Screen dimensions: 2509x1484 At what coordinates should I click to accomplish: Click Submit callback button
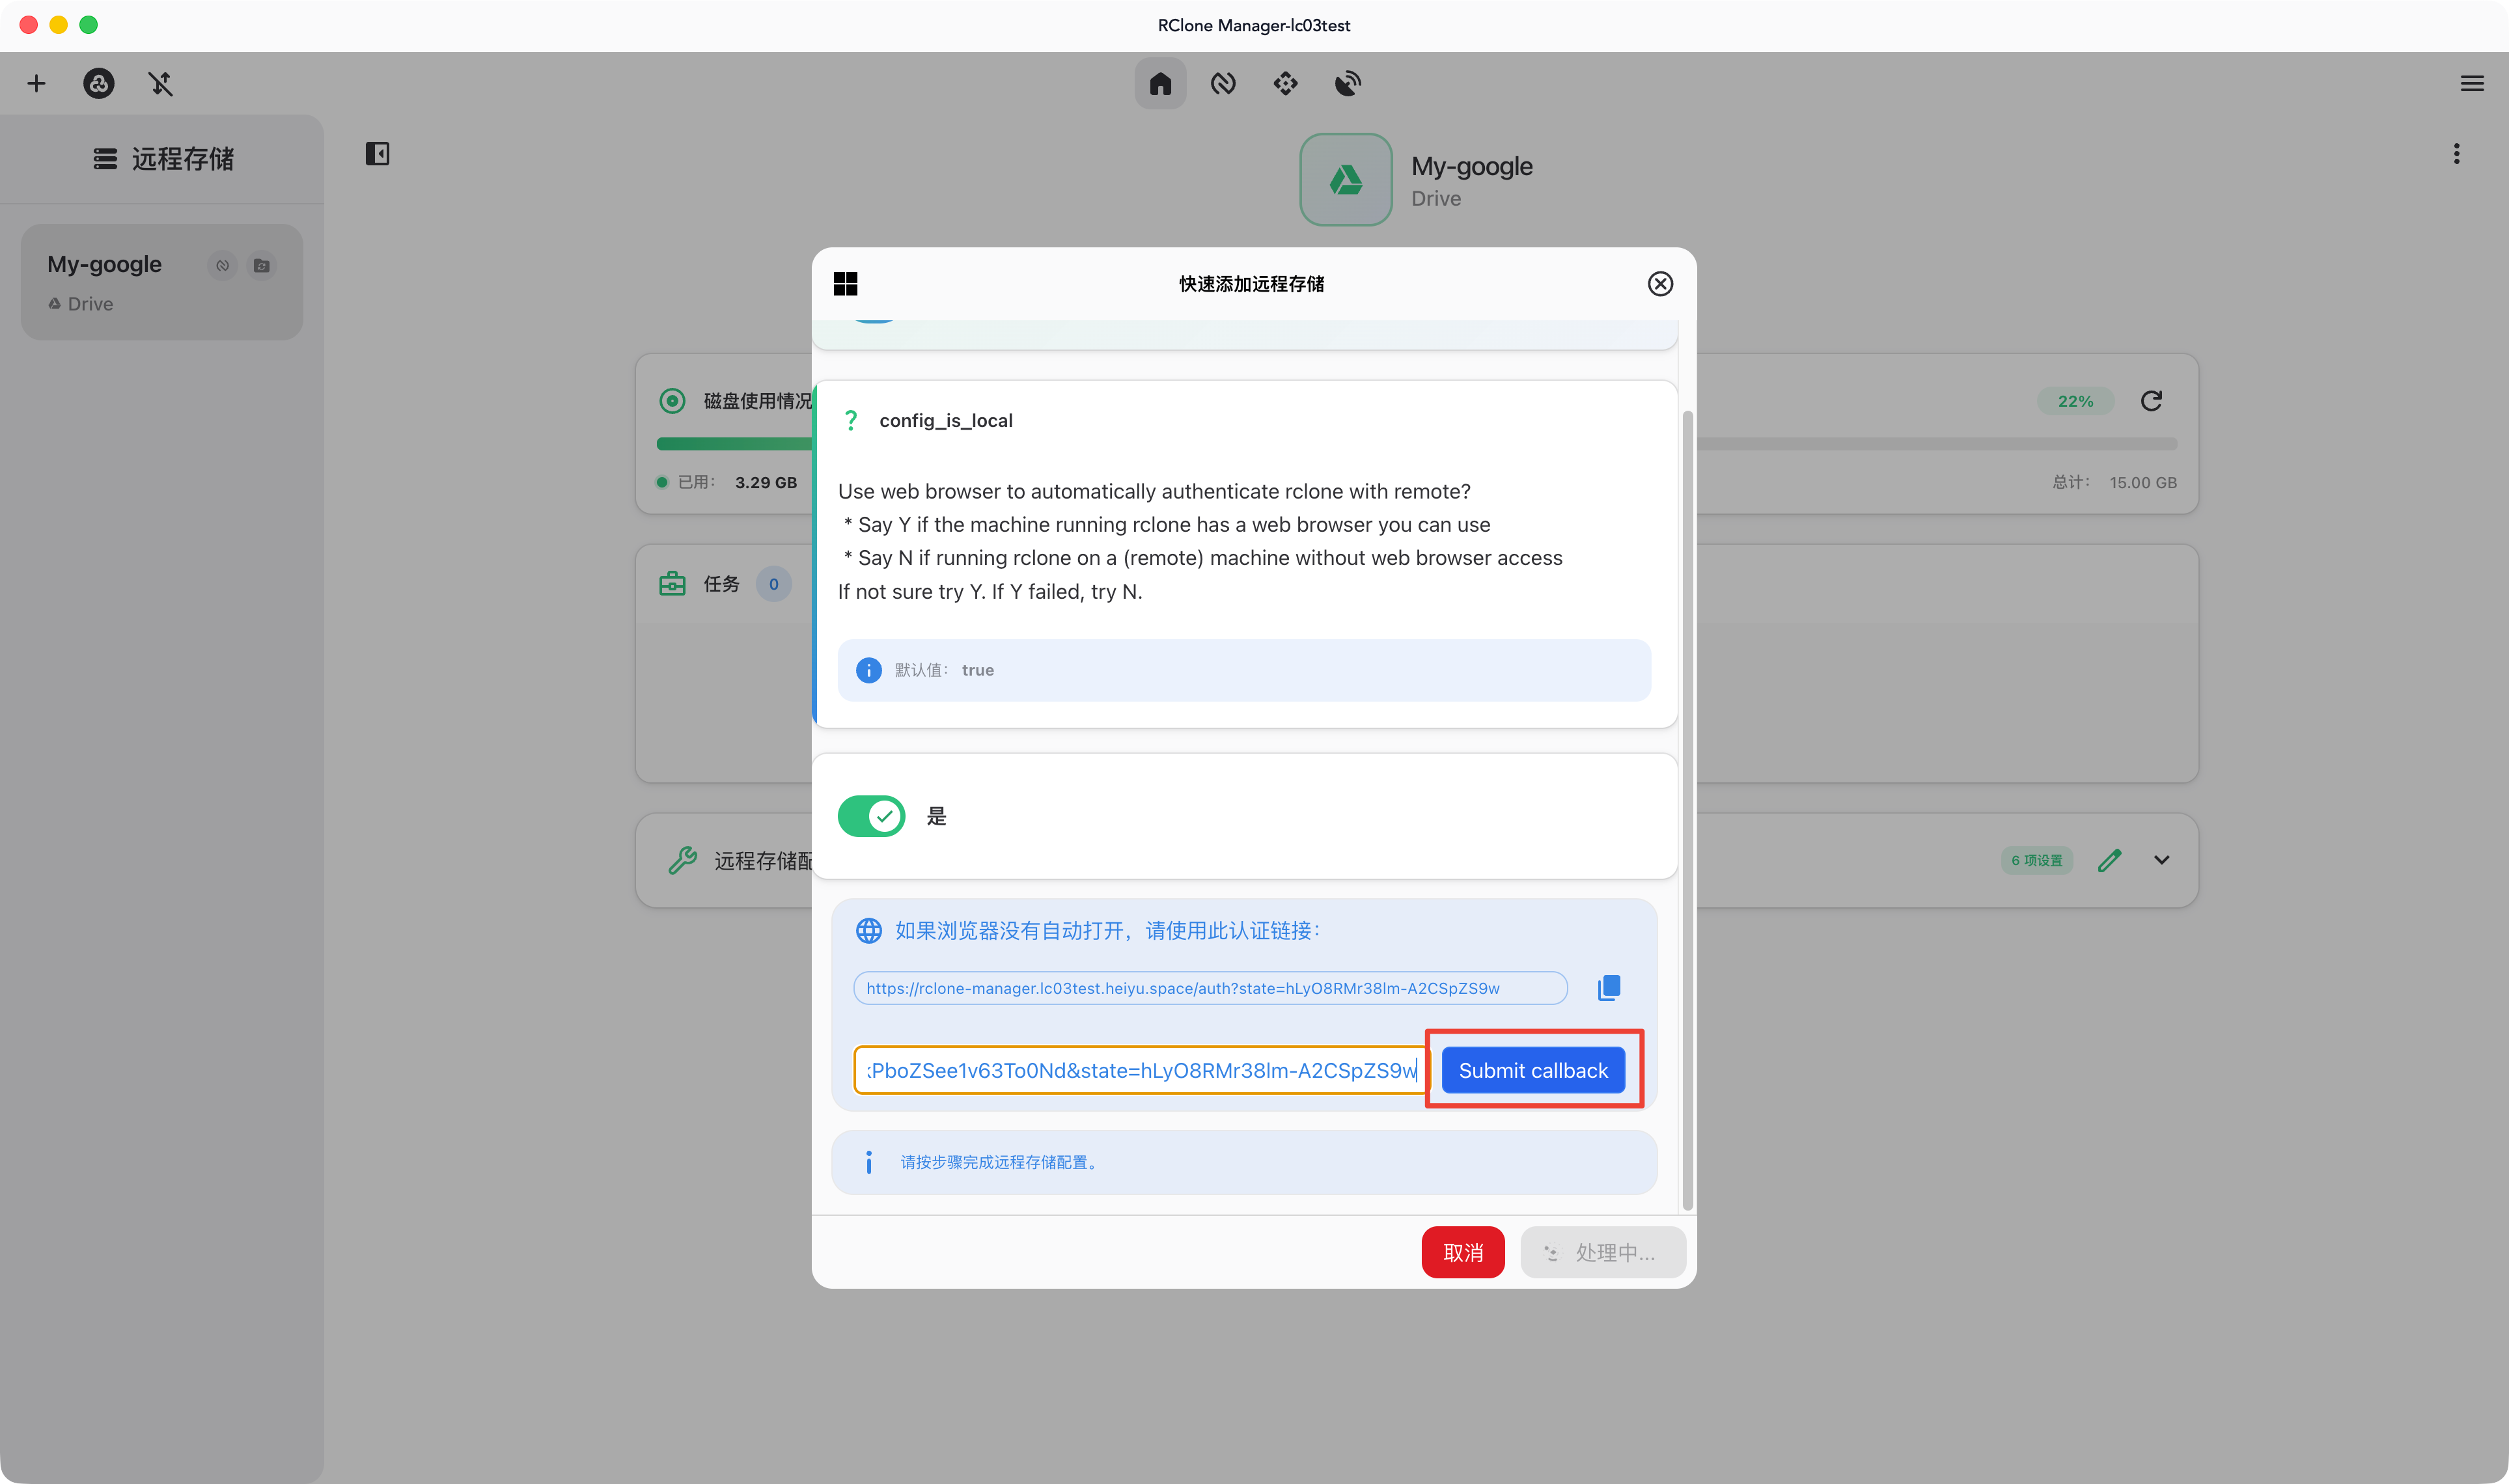click(x=1533, y=1070)
